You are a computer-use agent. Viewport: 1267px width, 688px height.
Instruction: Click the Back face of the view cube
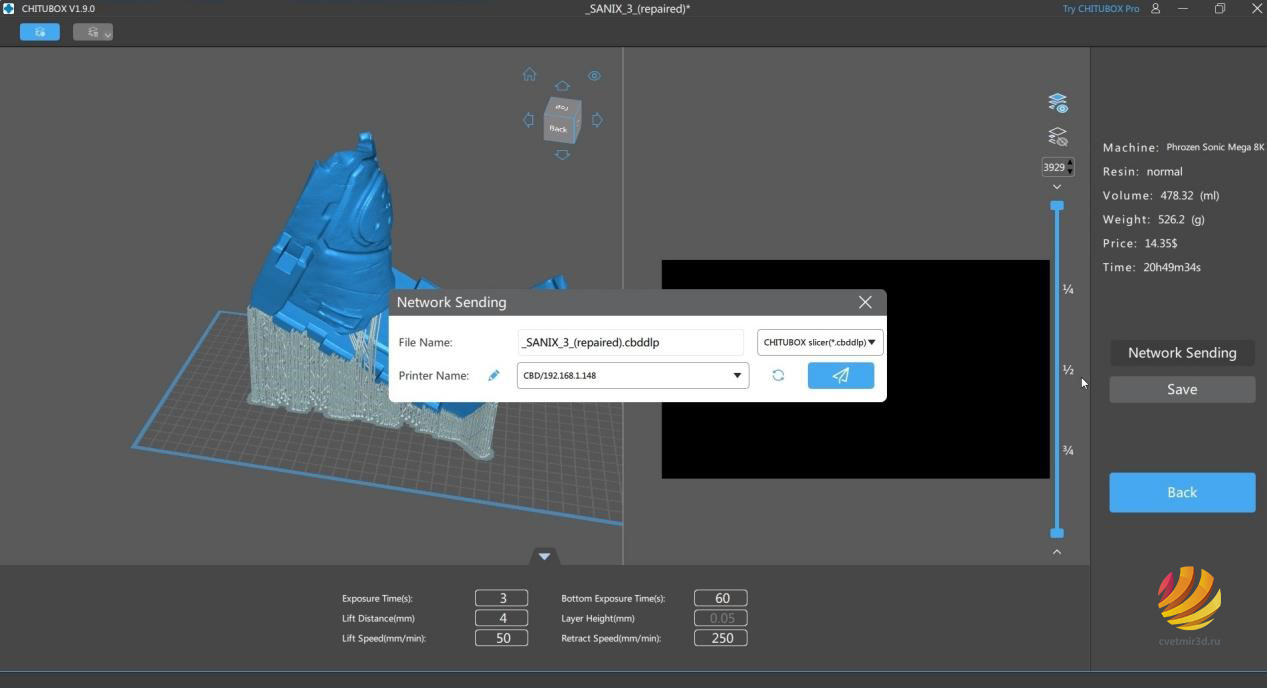tap(558, 128)
